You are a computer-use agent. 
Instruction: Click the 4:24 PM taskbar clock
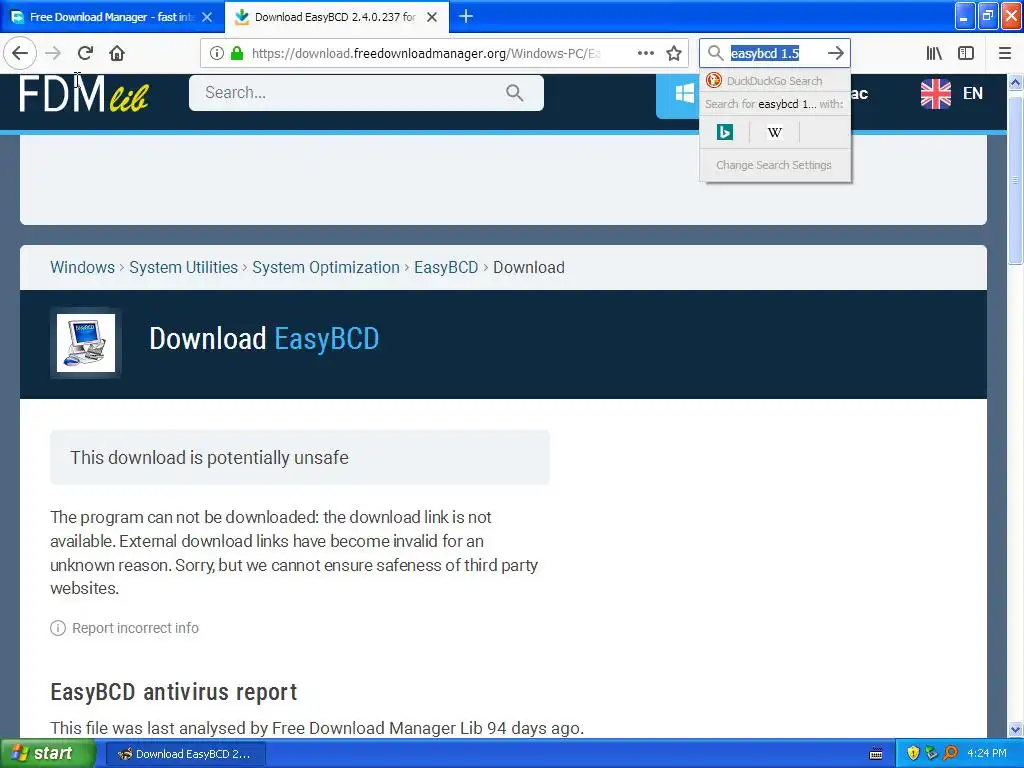[987, 753]
